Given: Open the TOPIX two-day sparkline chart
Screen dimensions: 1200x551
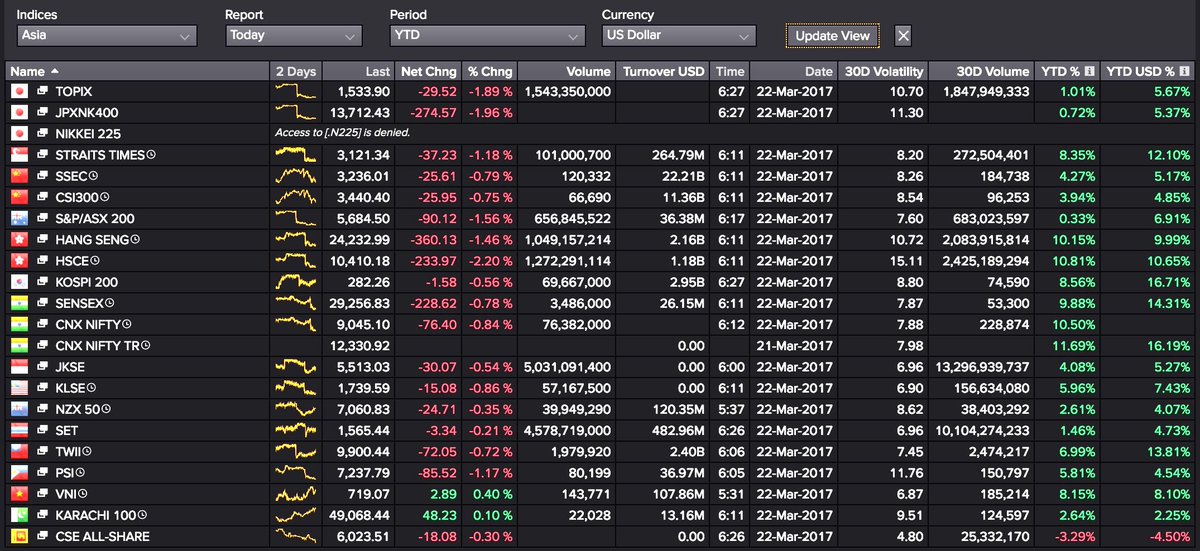Looking at the screenshot, I should click(296, 90).
